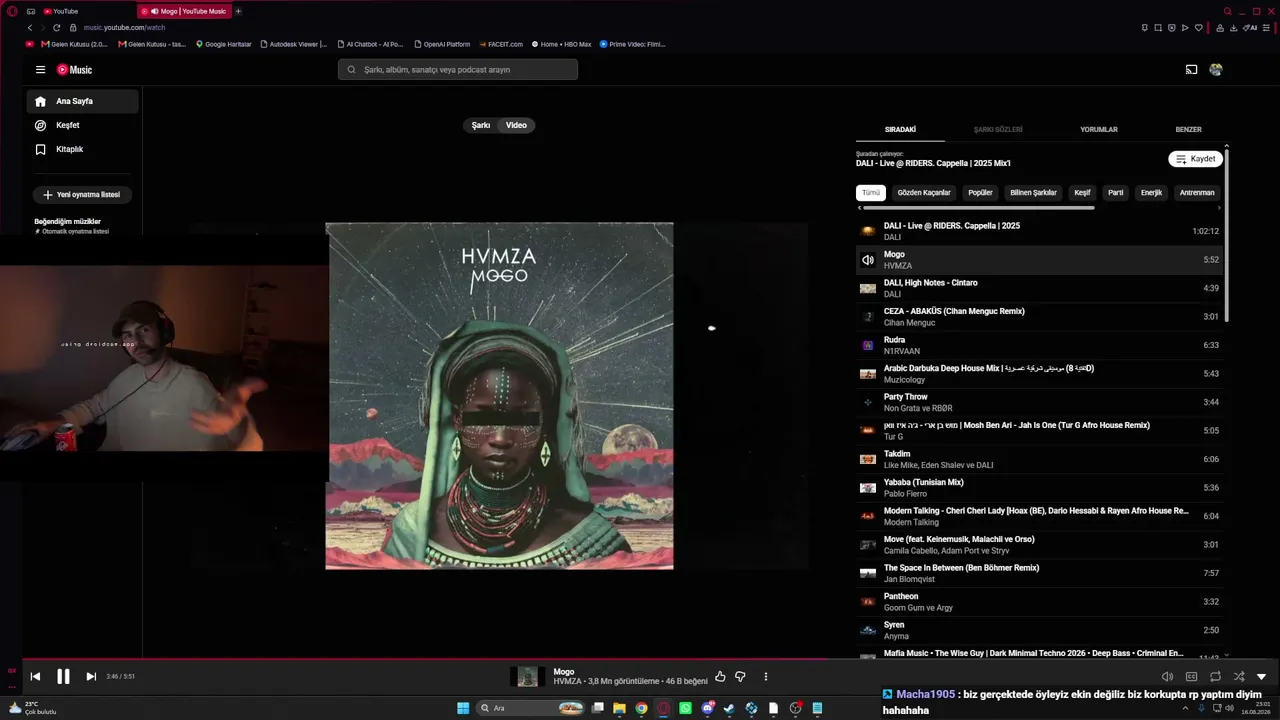
Task: Open WhatsApp from the taskbar
Action: click(685, 708)
